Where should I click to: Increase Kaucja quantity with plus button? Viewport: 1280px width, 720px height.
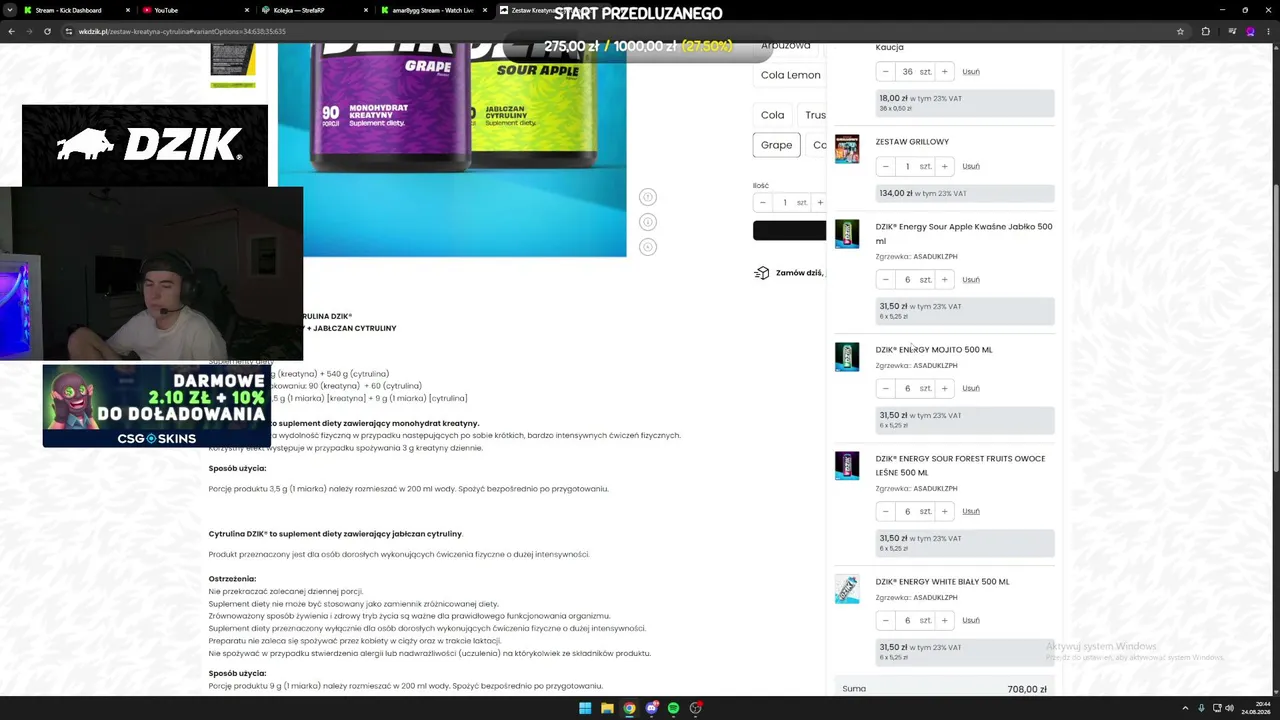(944, 72)
